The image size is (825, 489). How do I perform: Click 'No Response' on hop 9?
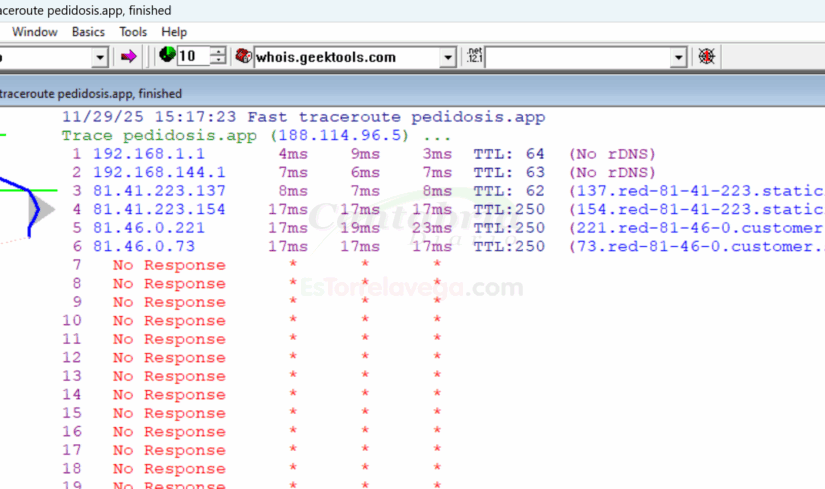(169, 302)
